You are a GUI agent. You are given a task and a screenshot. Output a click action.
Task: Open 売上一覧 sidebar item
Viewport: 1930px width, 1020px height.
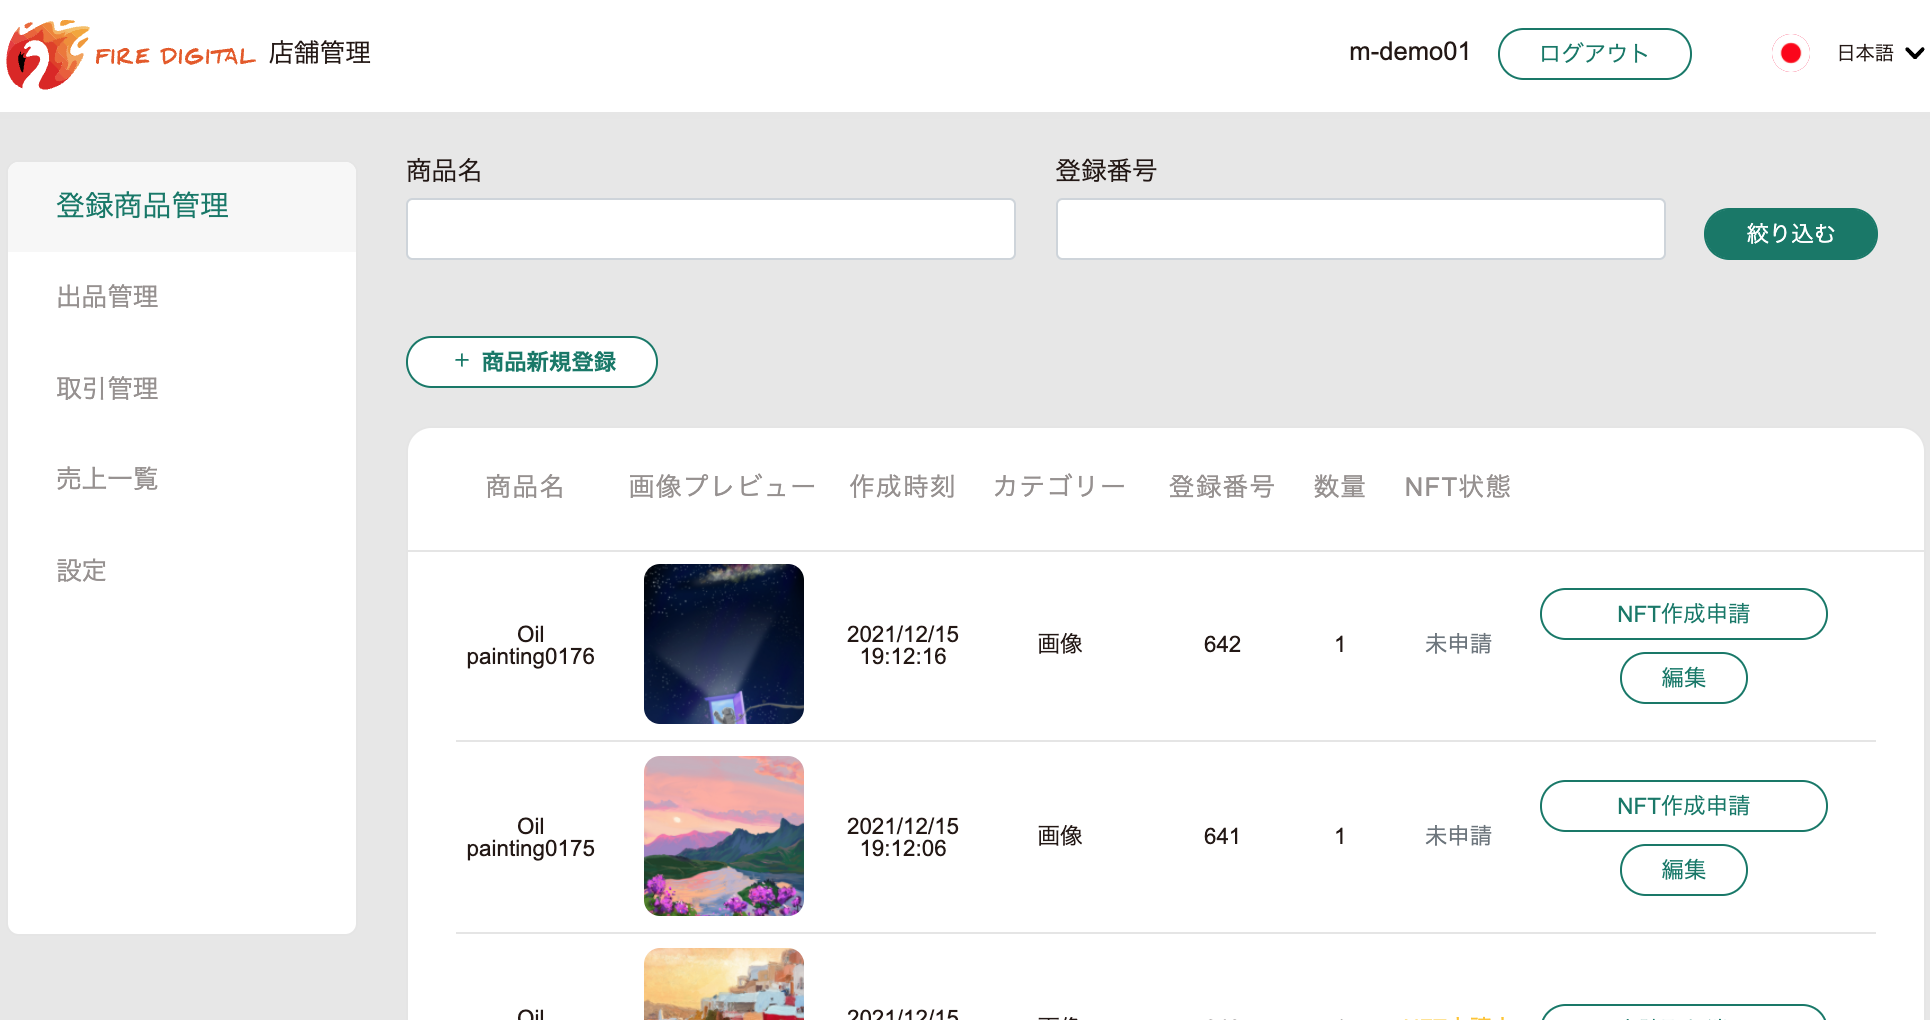pyautogui.click(x=108, y=479)
